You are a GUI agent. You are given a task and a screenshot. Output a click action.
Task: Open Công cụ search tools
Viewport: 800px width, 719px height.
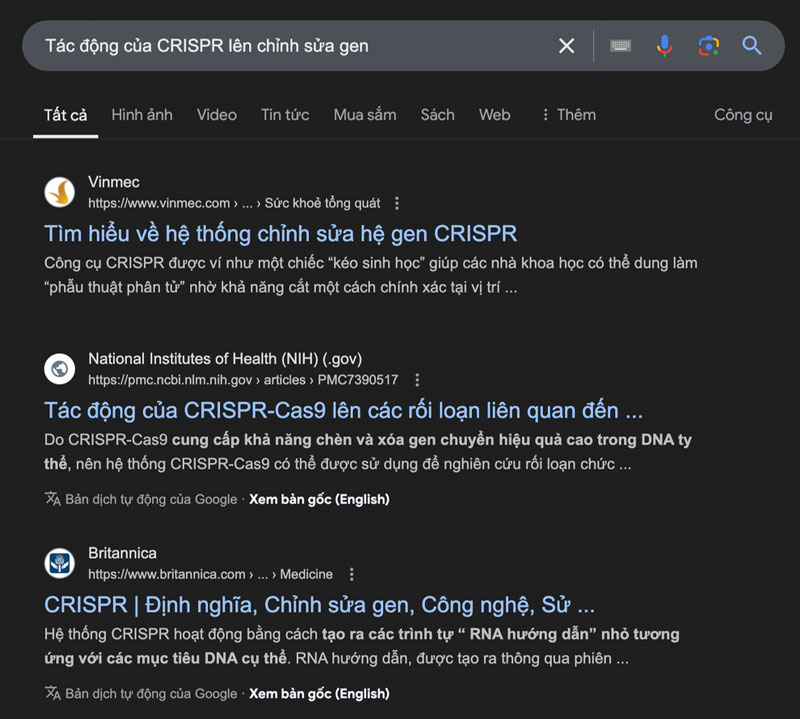tap(742, 115)
